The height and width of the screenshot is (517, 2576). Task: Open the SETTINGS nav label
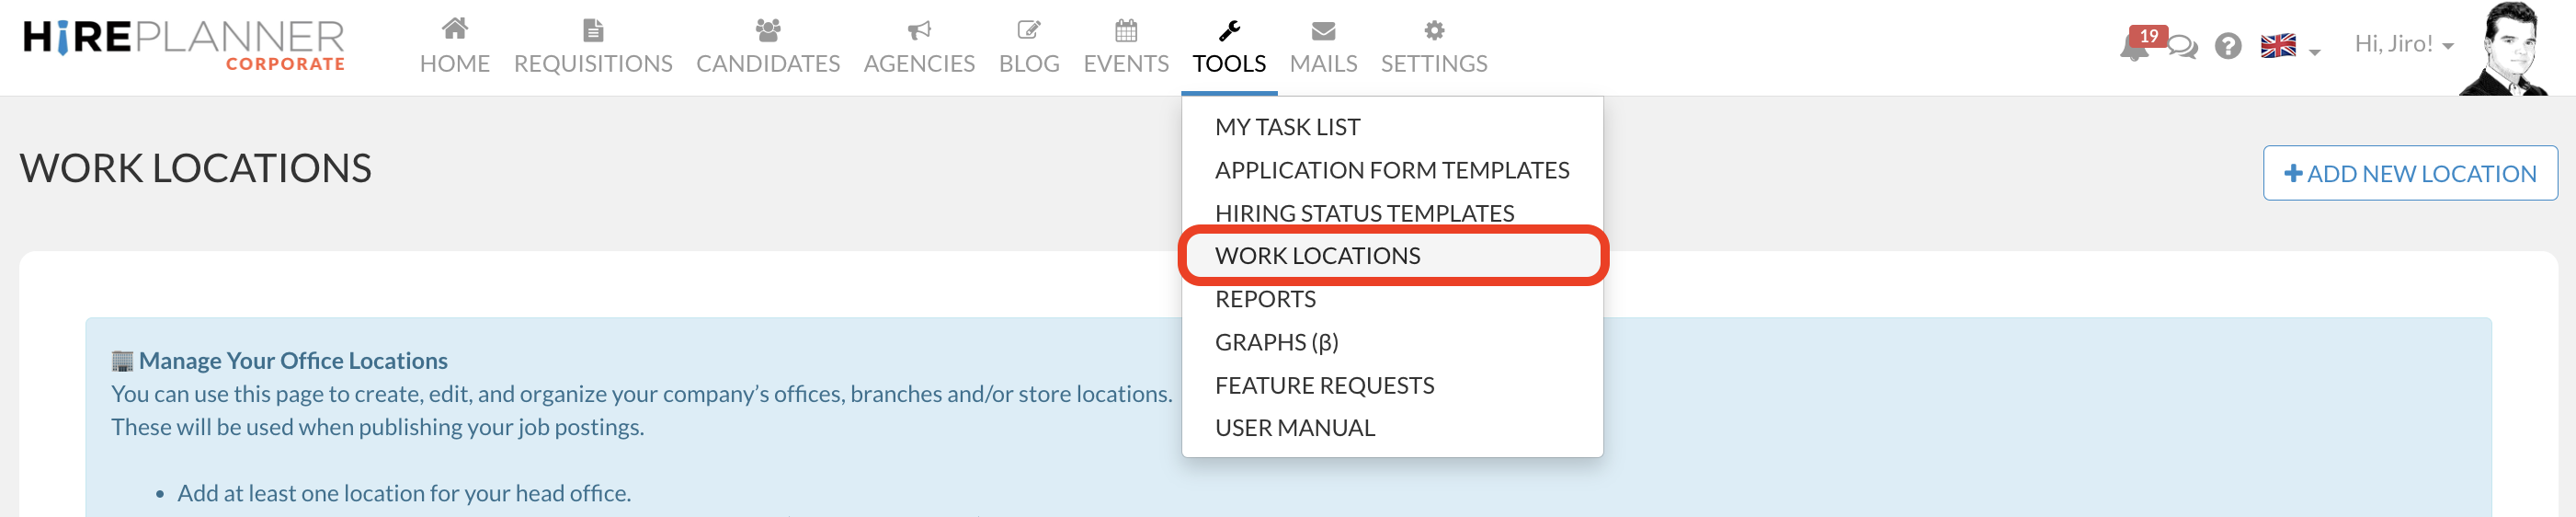coord(1434,63)
